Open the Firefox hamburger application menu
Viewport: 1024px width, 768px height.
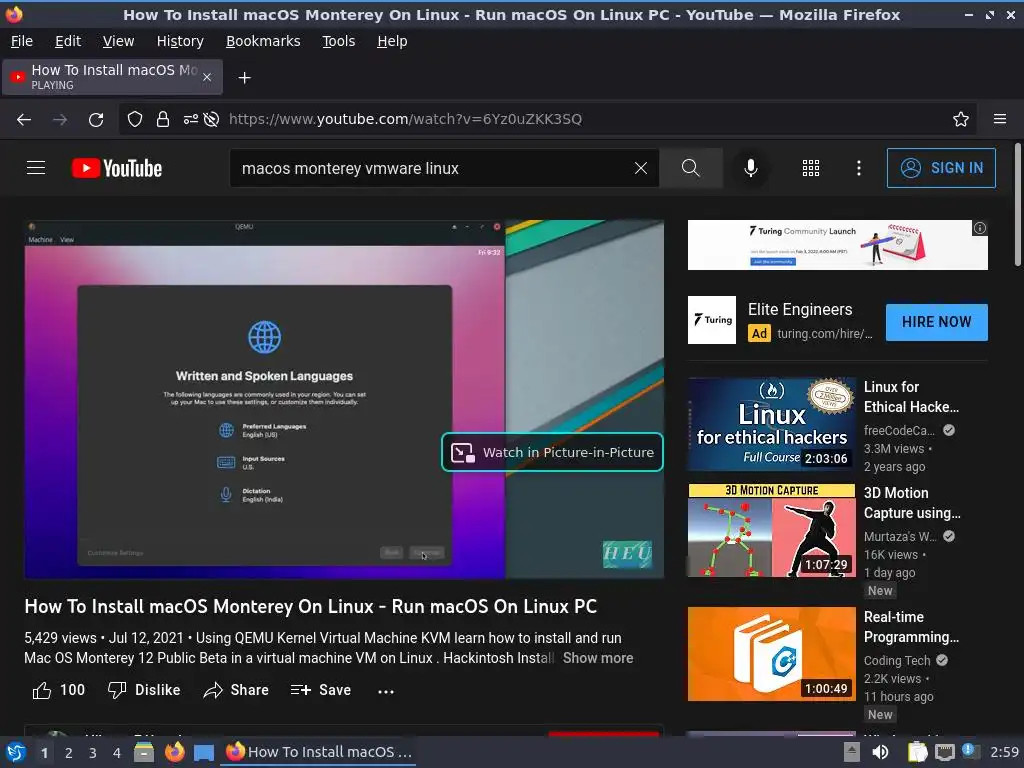tap(1000, 119)
